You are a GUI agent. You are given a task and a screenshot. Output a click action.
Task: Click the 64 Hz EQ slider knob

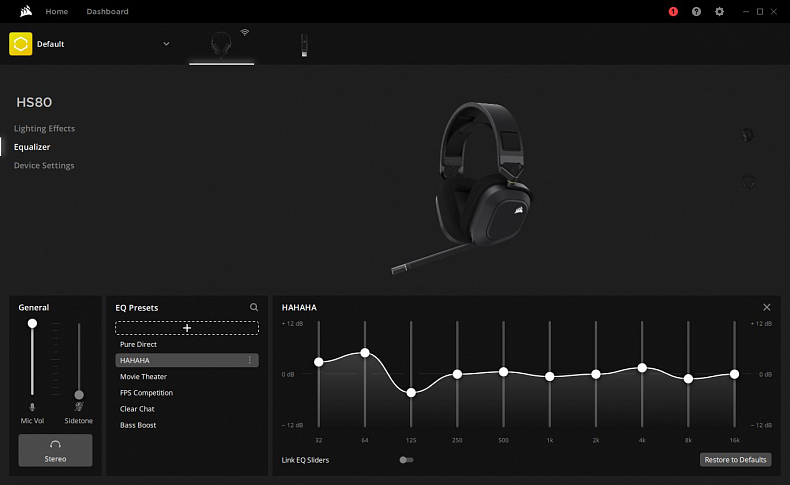tap(365, 353)
